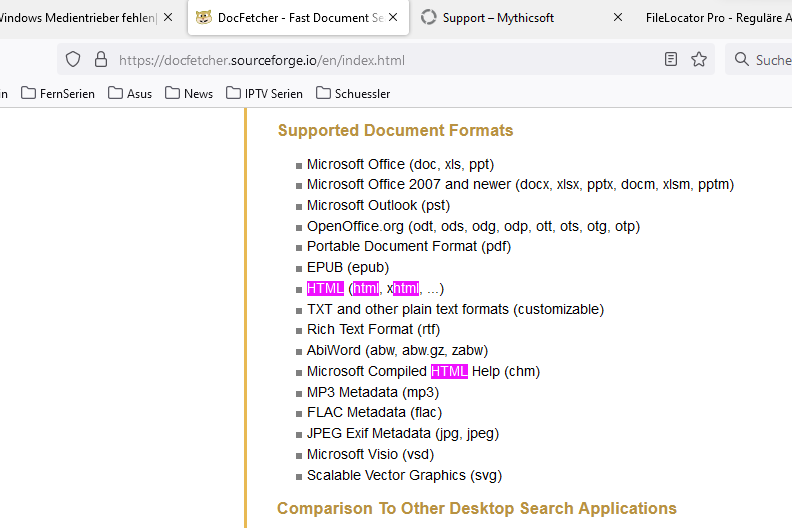Click the 'OpenOffice.org (odt, ods...)' item
792x528 pixels.
point(474,226)
